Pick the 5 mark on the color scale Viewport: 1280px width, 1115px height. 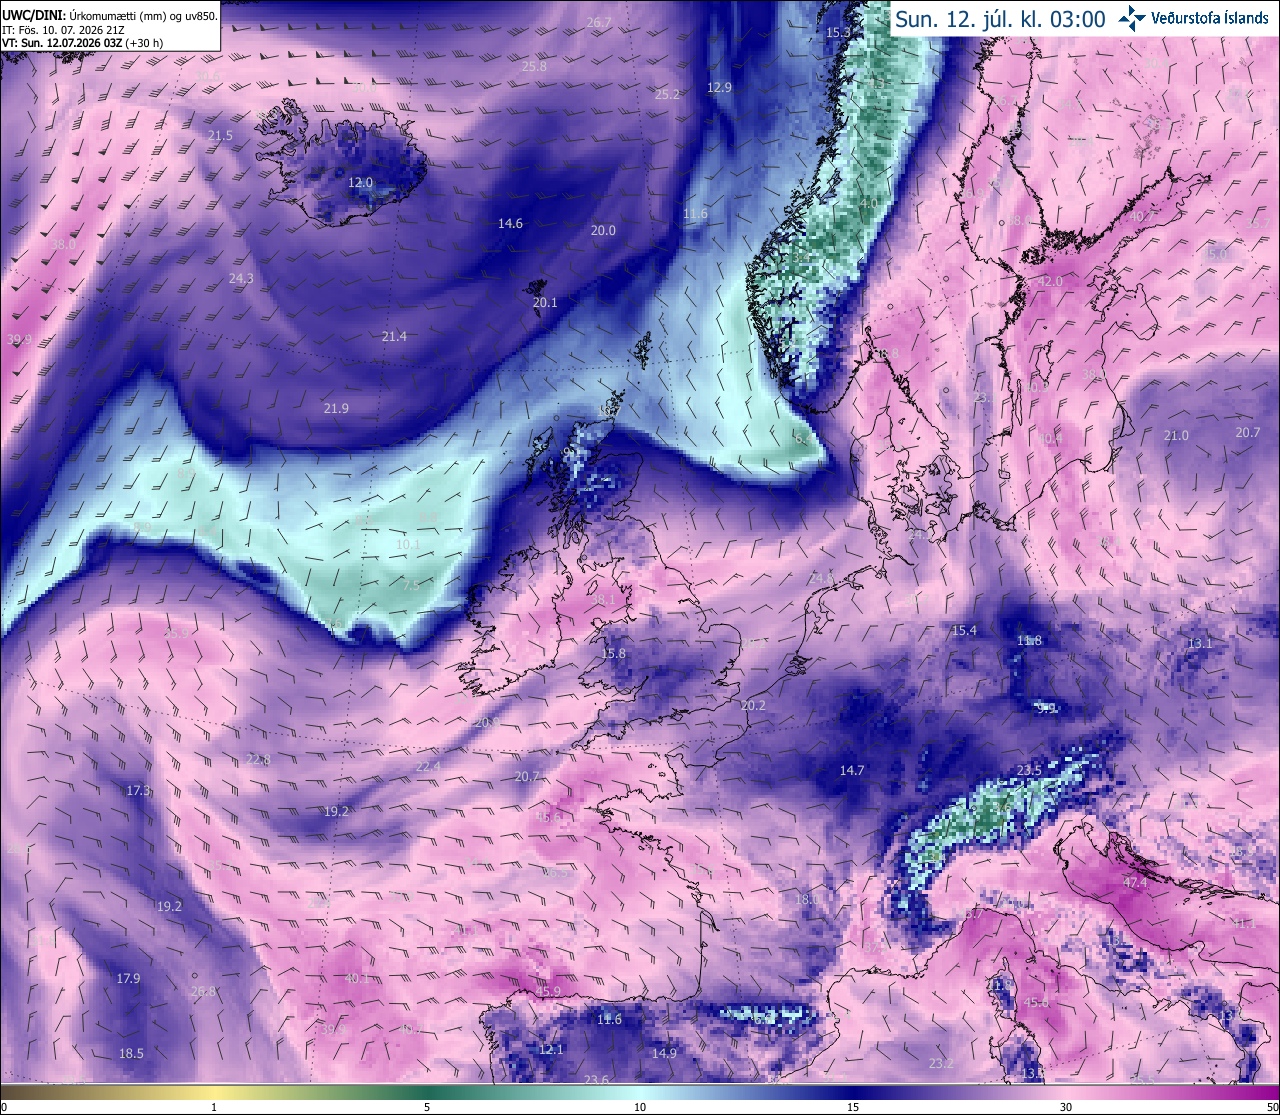coord(427,1107)
